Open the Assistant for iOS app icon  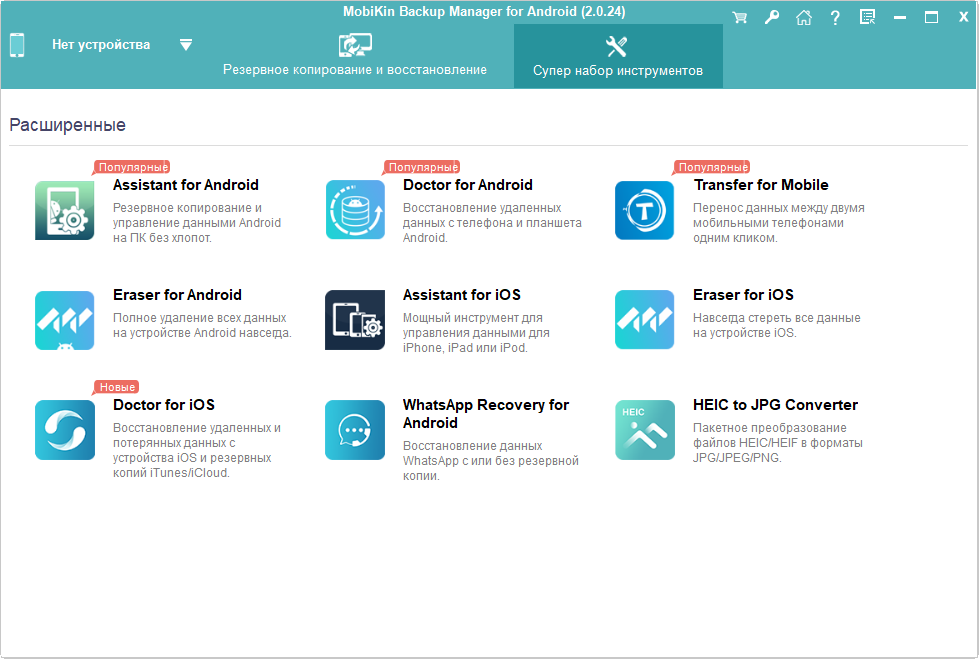pyautogui.click(x=355, y=320)
